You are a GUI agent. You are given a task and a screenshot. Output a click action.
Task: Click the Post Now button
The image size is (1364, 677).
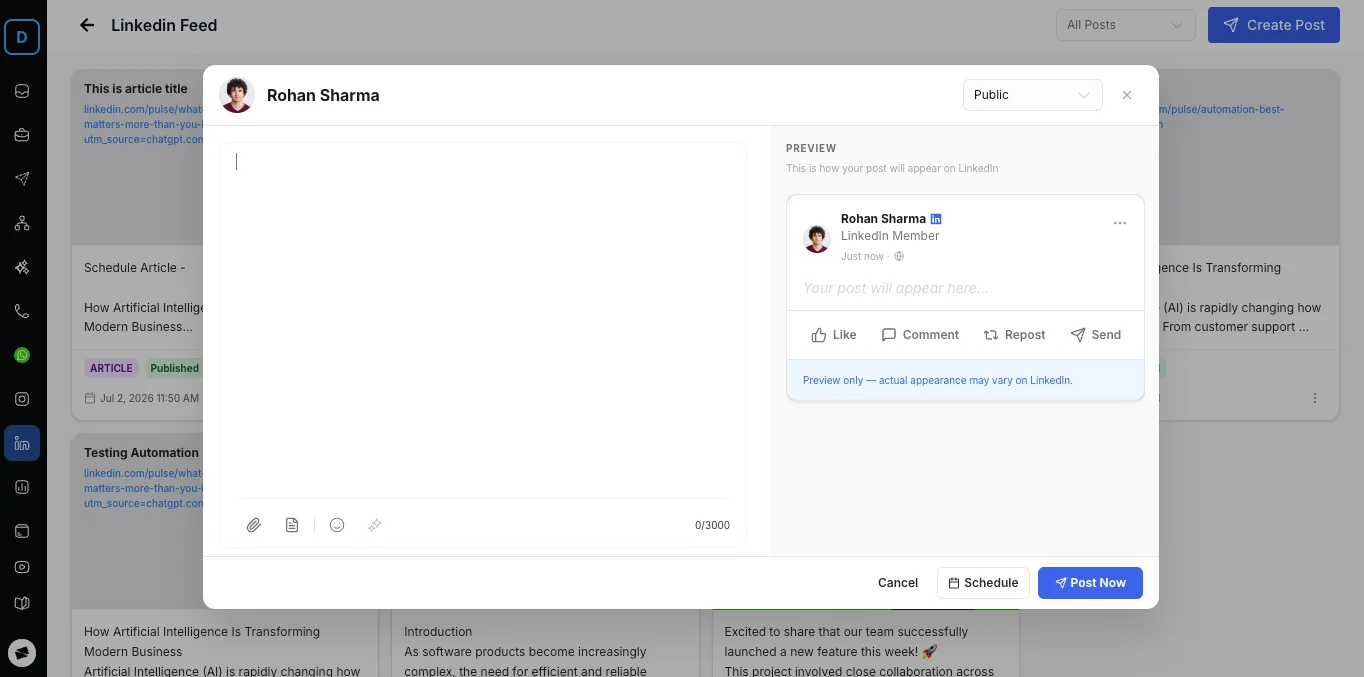click(1090, 583)
